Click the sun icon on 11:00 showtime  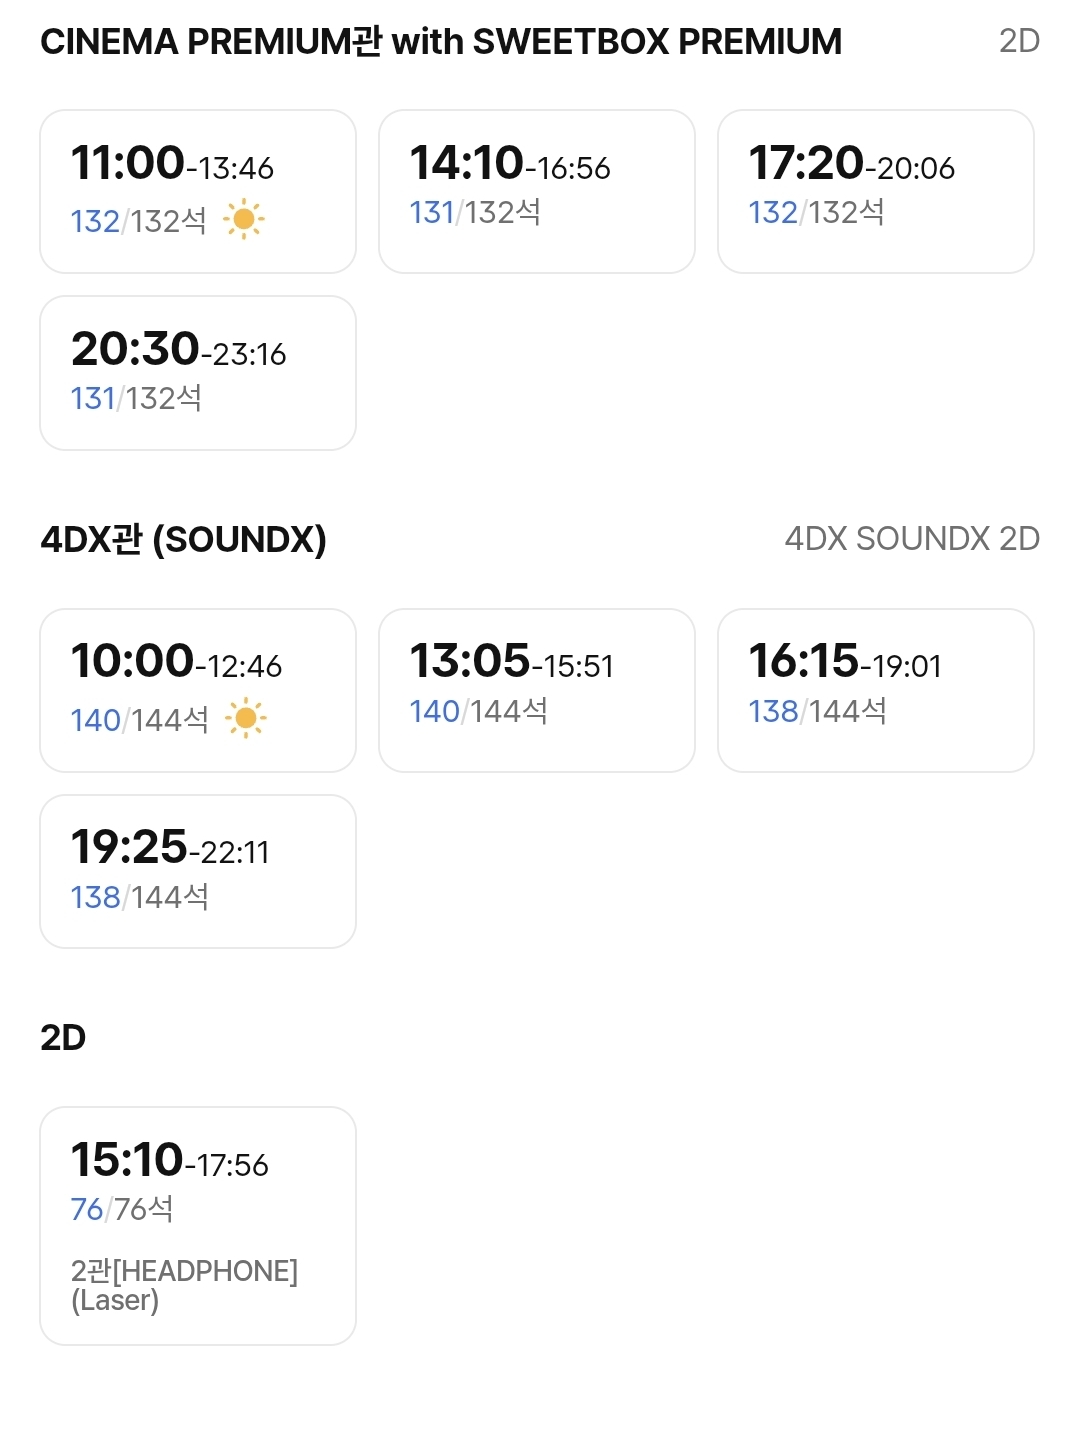pos(244,219)
